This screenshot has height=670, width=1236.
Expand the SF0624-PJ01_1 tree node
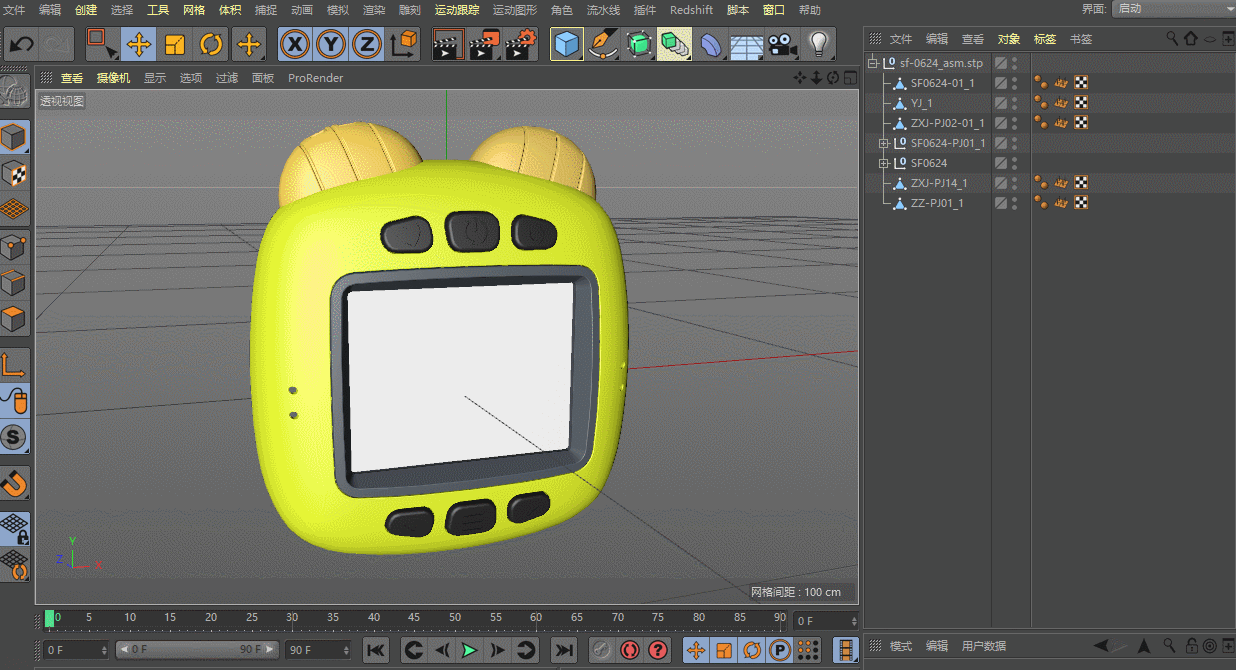(x=884, y=143)
